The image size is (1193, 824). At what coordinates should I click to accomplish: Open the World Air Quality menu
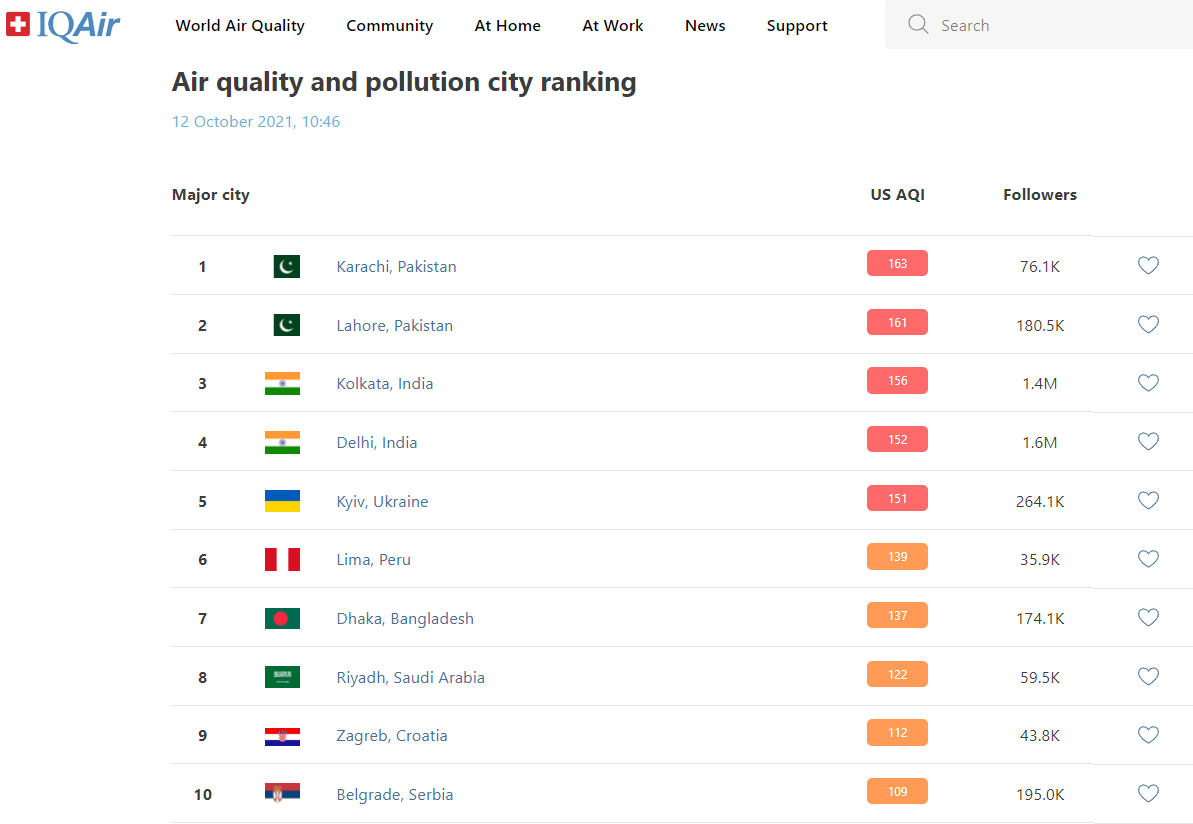240,26
